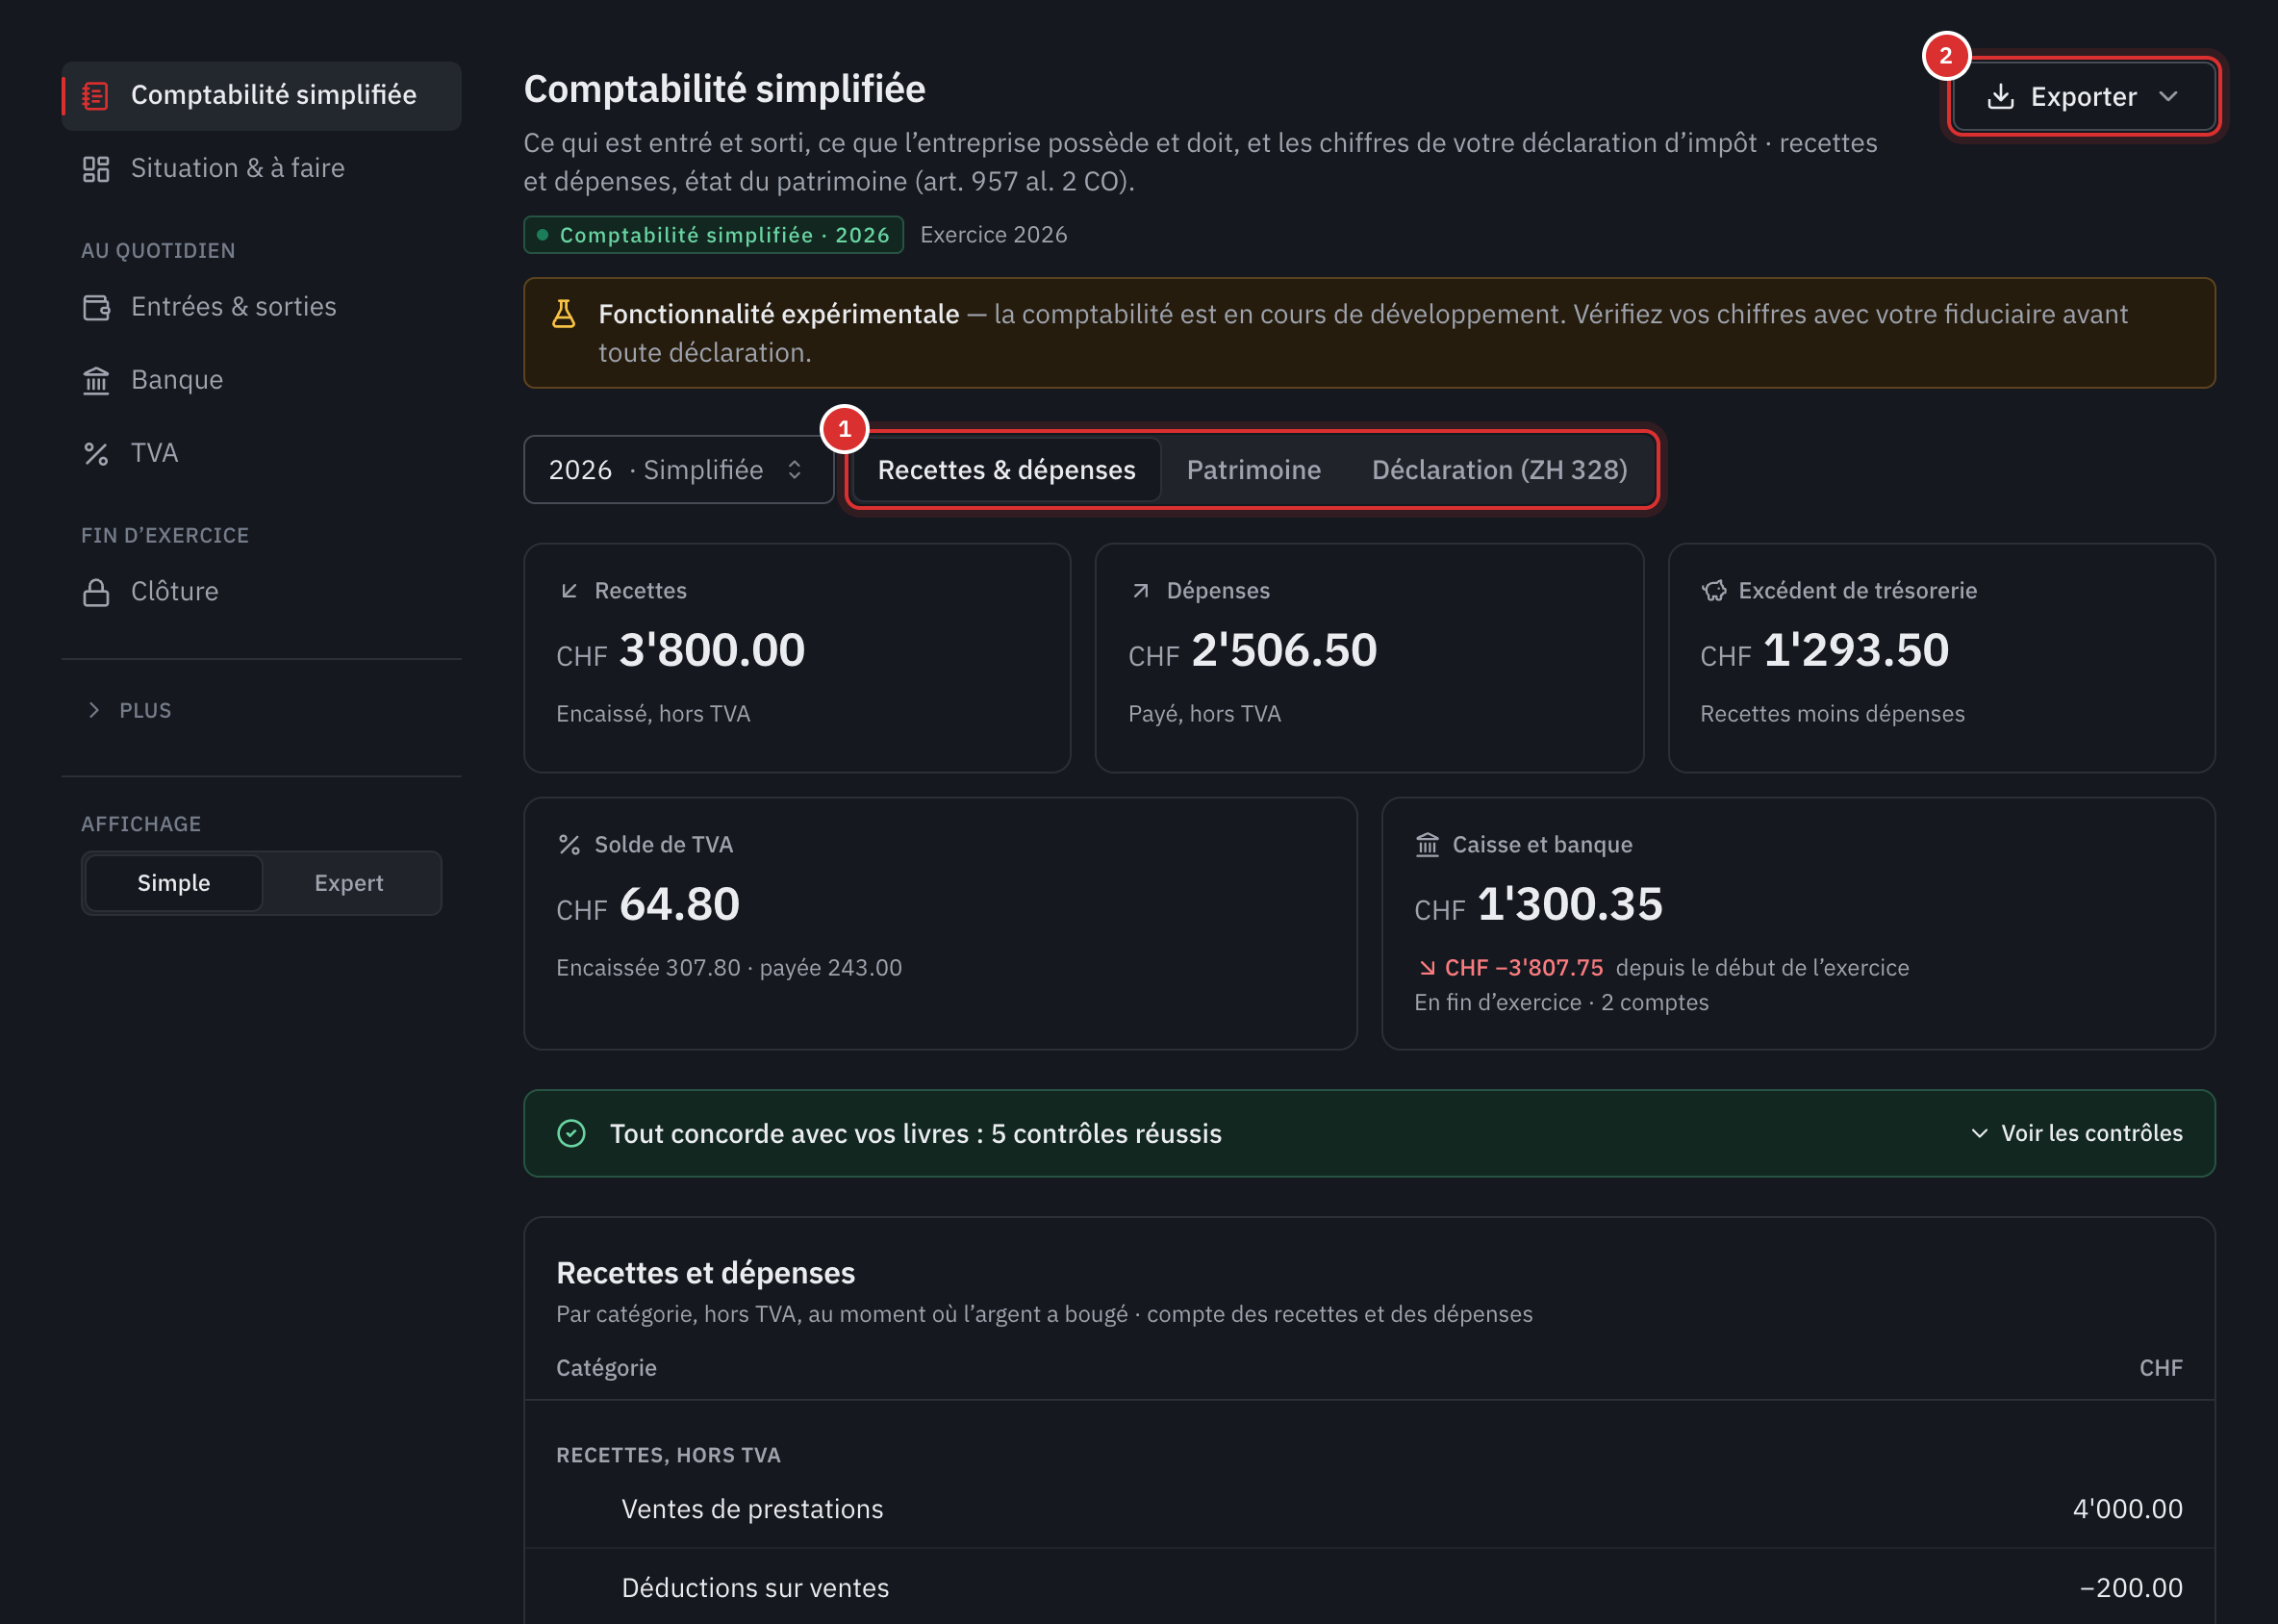Click the Banque building icon in the sidebar
Viewport: 2278px width, 1624px height.
tap(96, 381)
